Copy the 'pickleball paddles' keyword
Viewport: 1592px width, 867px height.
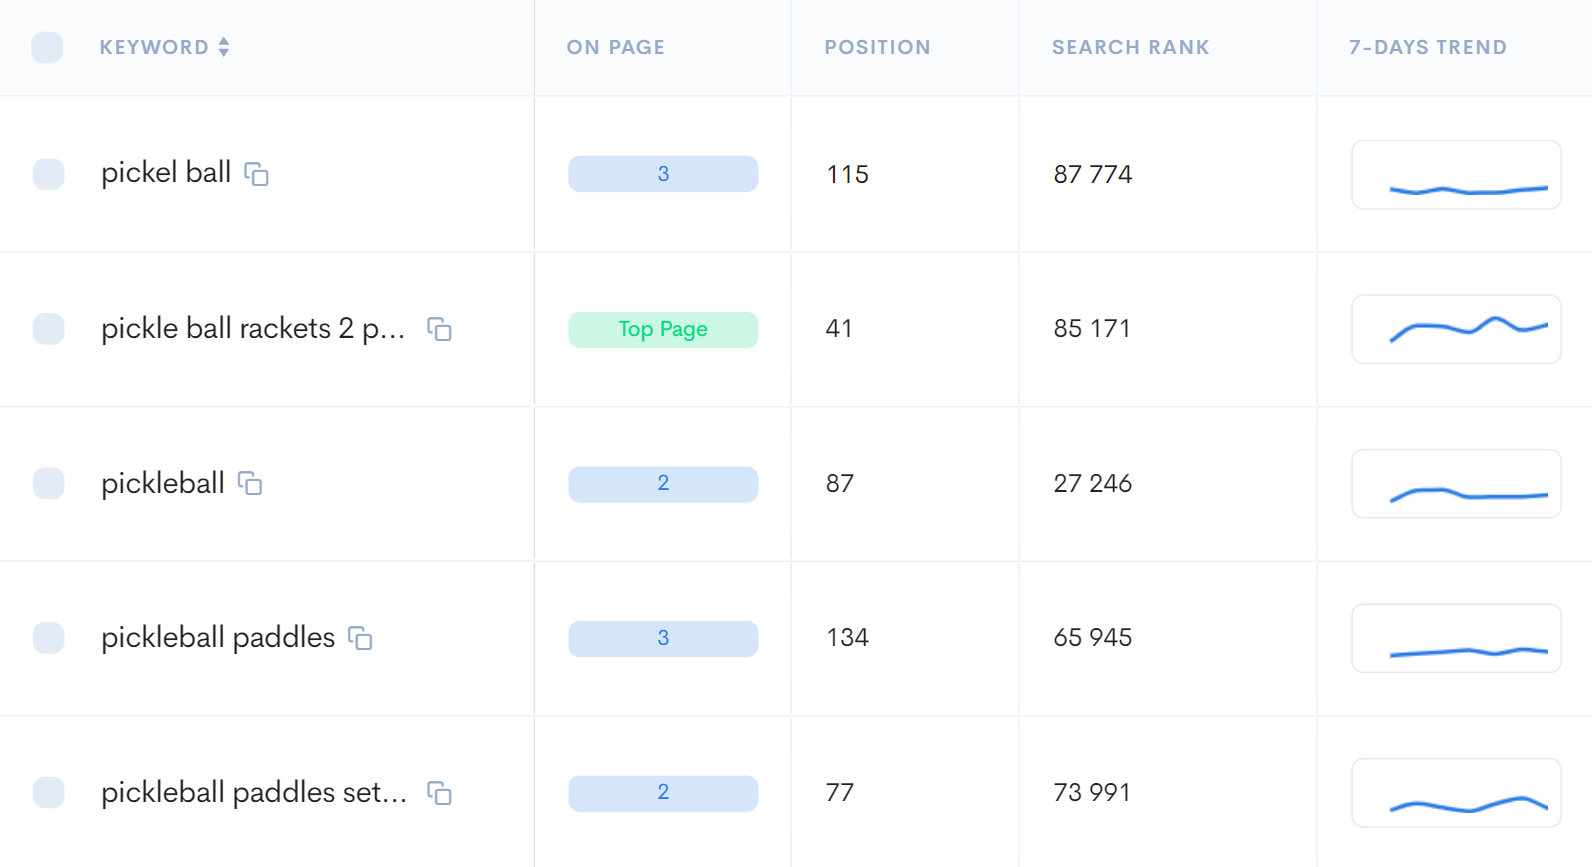click(x=360, y=638)
